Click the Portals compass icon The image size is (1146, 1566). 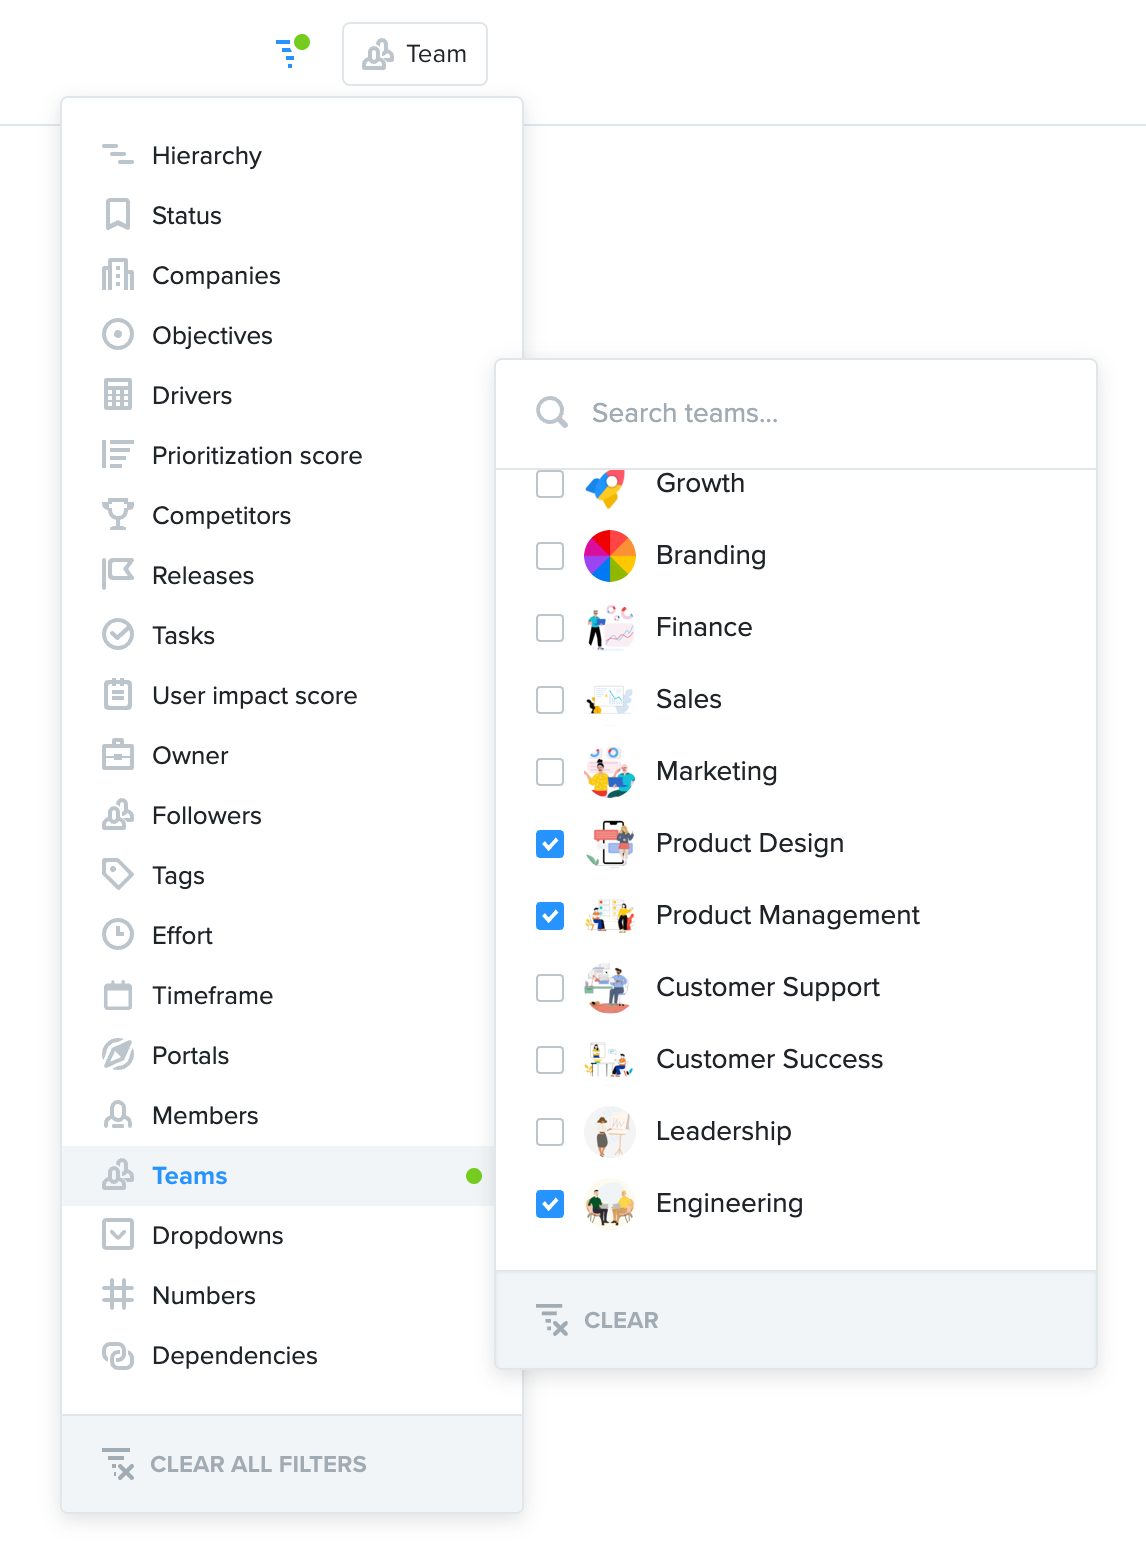point(118,1055)
